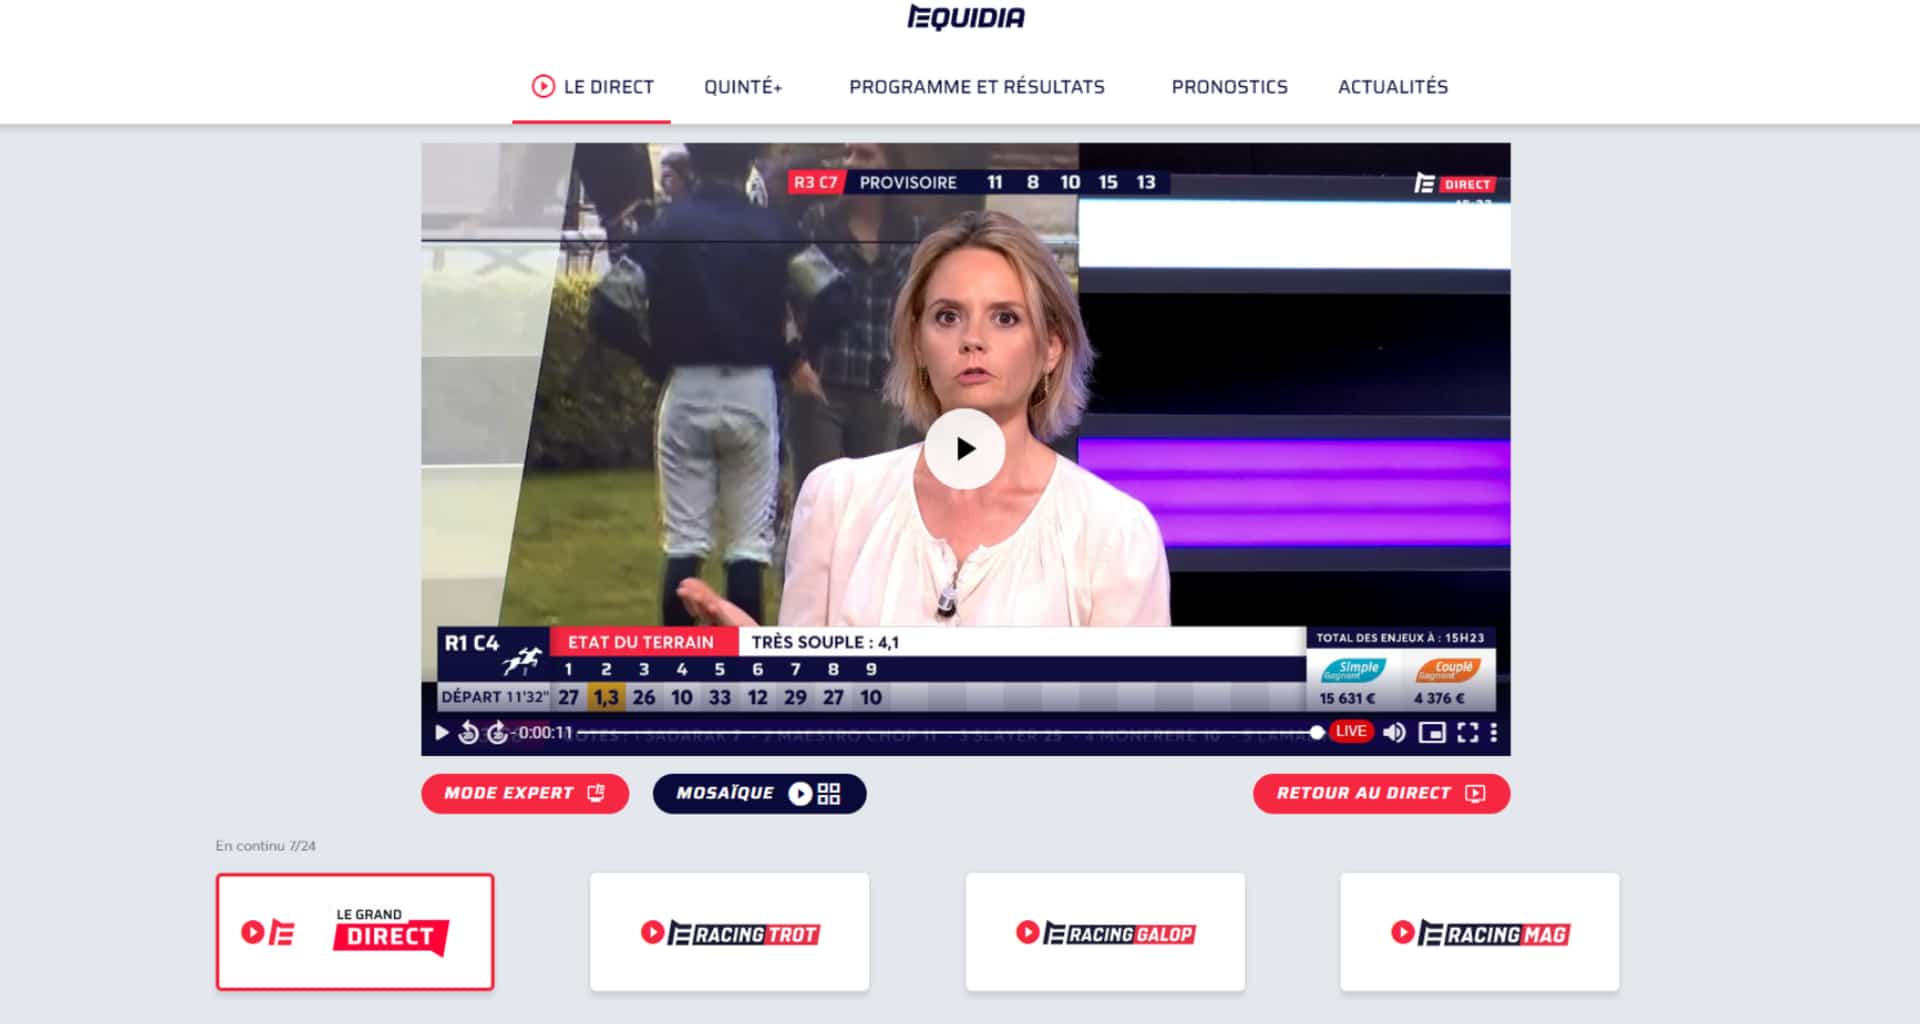Activate Retour au Direct

[x=1381, y=793]
